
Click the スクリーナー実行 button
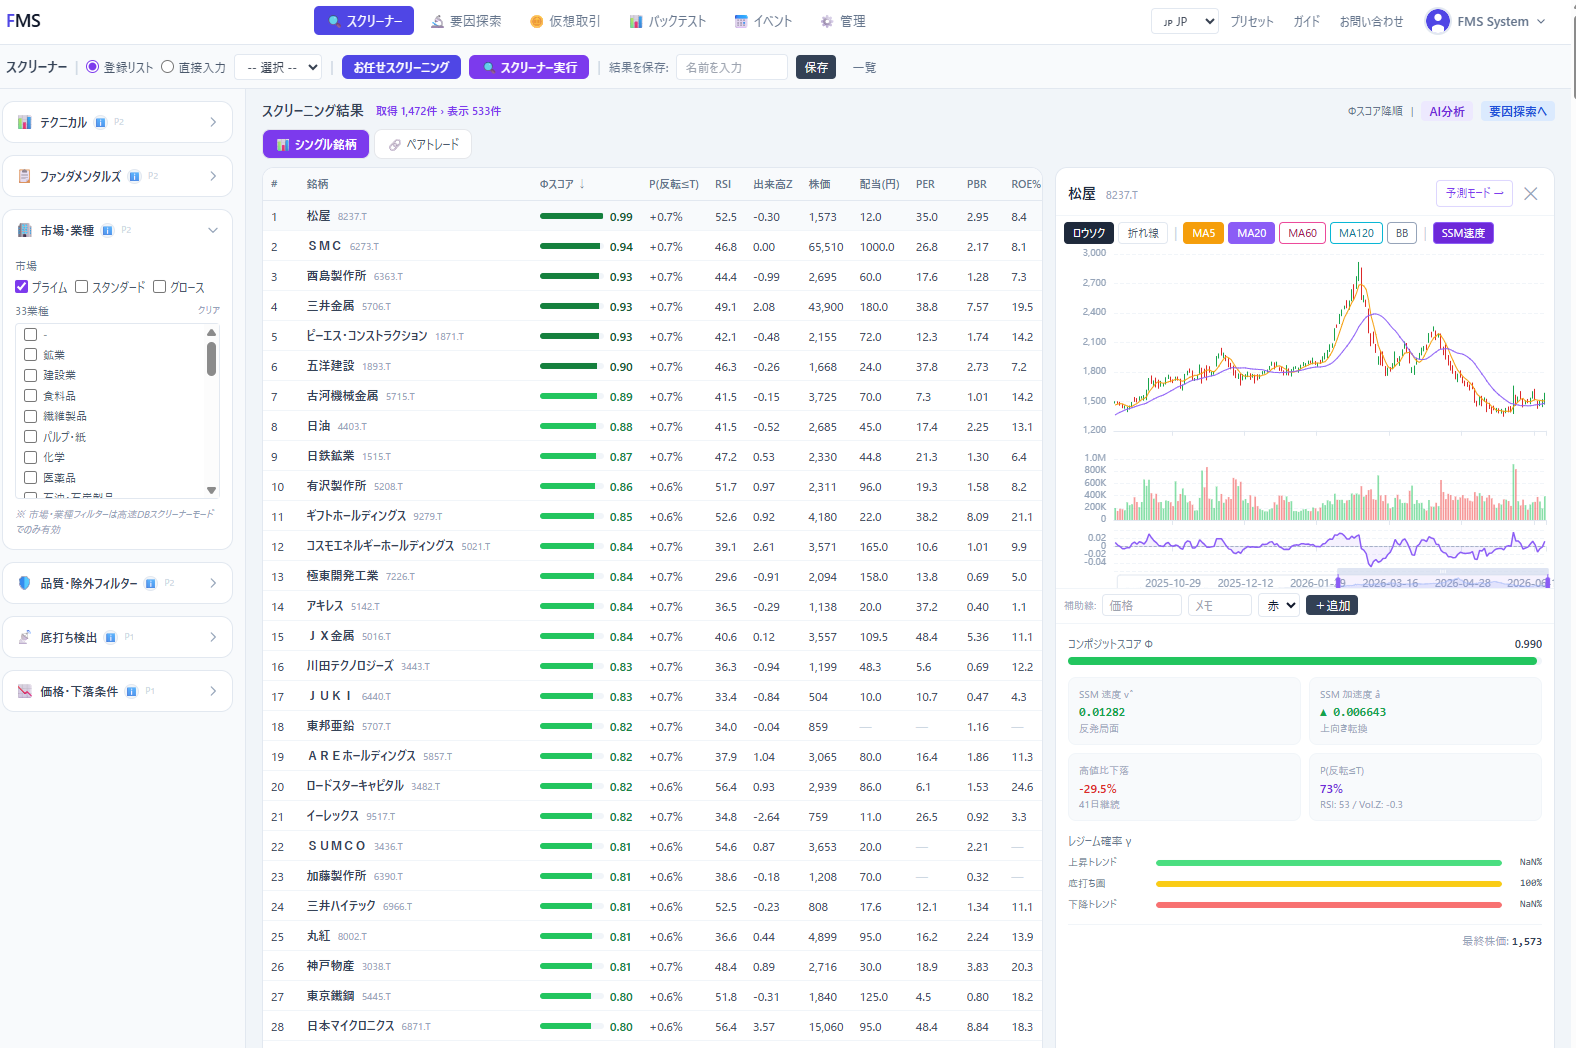coord(529,67)
